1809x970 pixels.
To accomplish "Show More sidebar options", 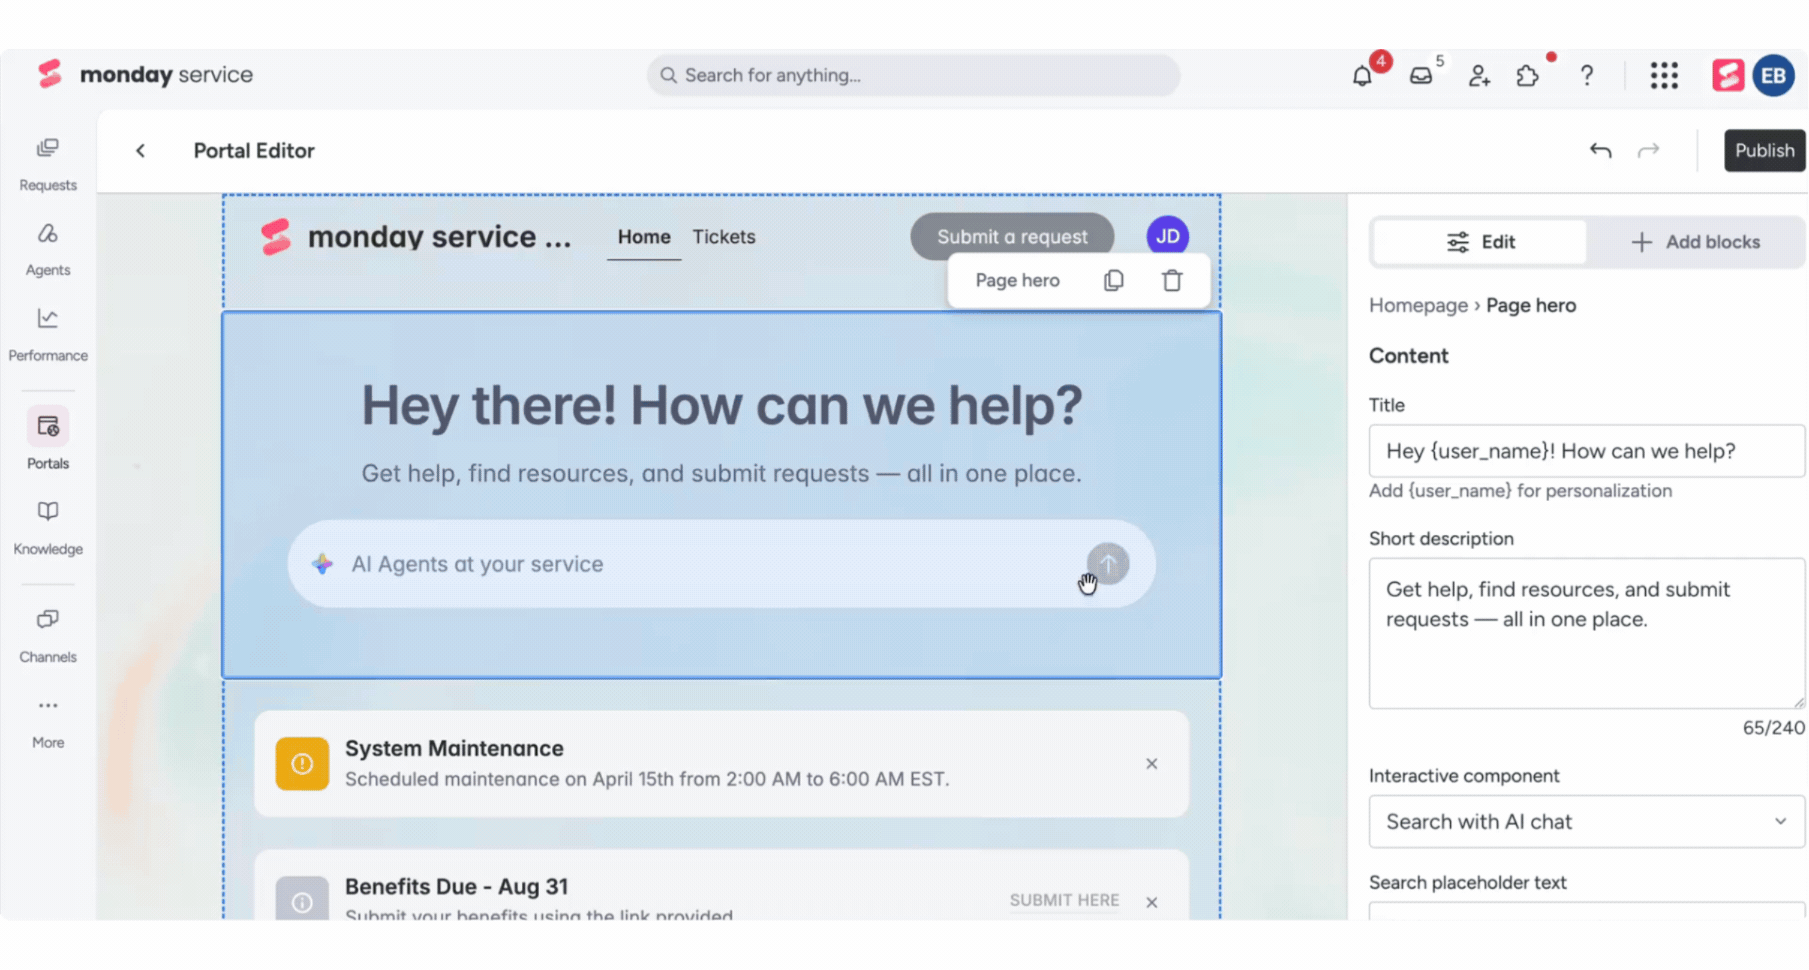I will click(48, 722).
